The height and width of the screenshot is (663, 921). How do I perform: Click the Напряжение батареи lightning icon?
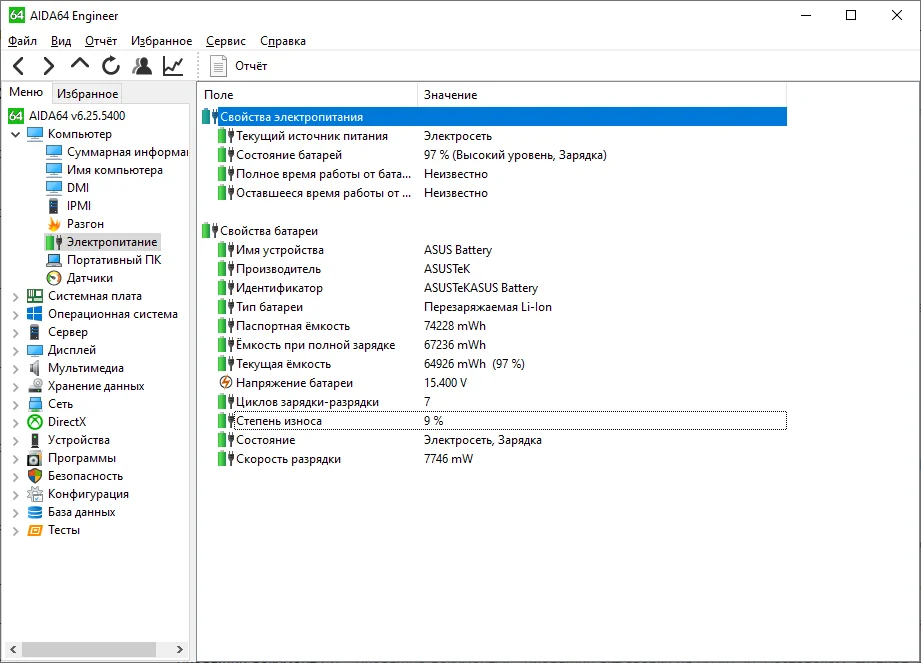226,383
